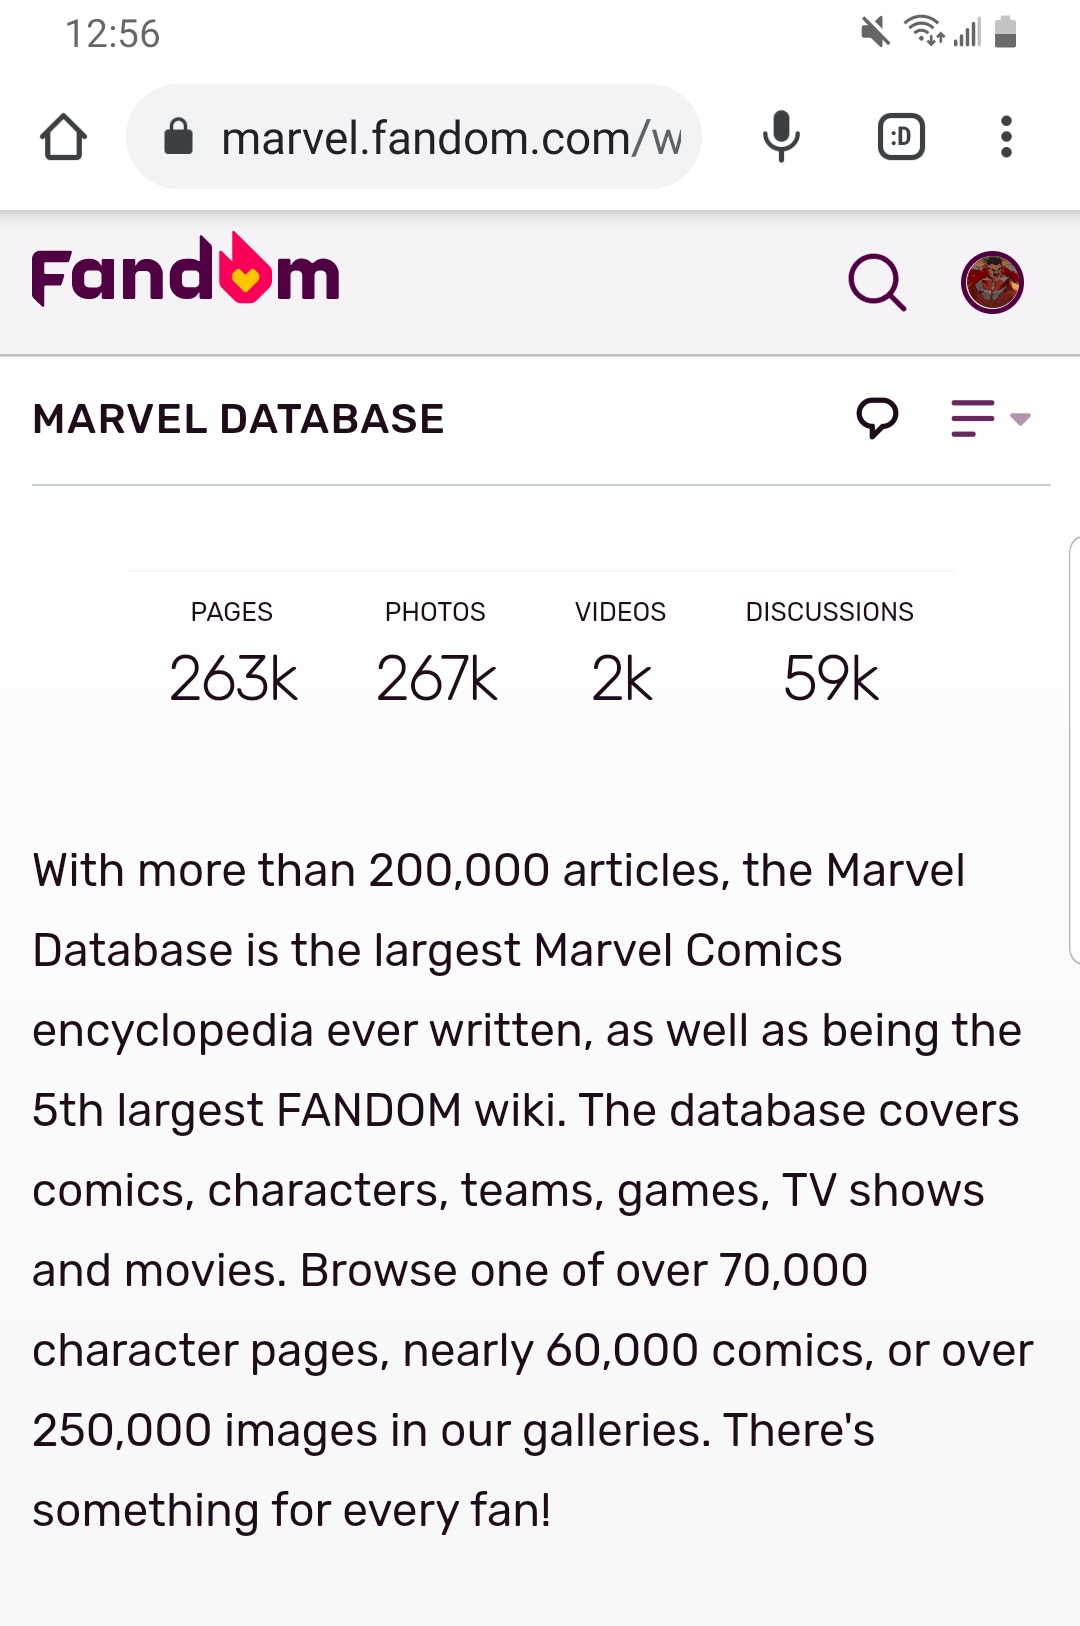Image resolution: width=1080 pixels, height=1626 pixels.
Task: Tap the user profile avatar
Action: [x=992, y=283]
